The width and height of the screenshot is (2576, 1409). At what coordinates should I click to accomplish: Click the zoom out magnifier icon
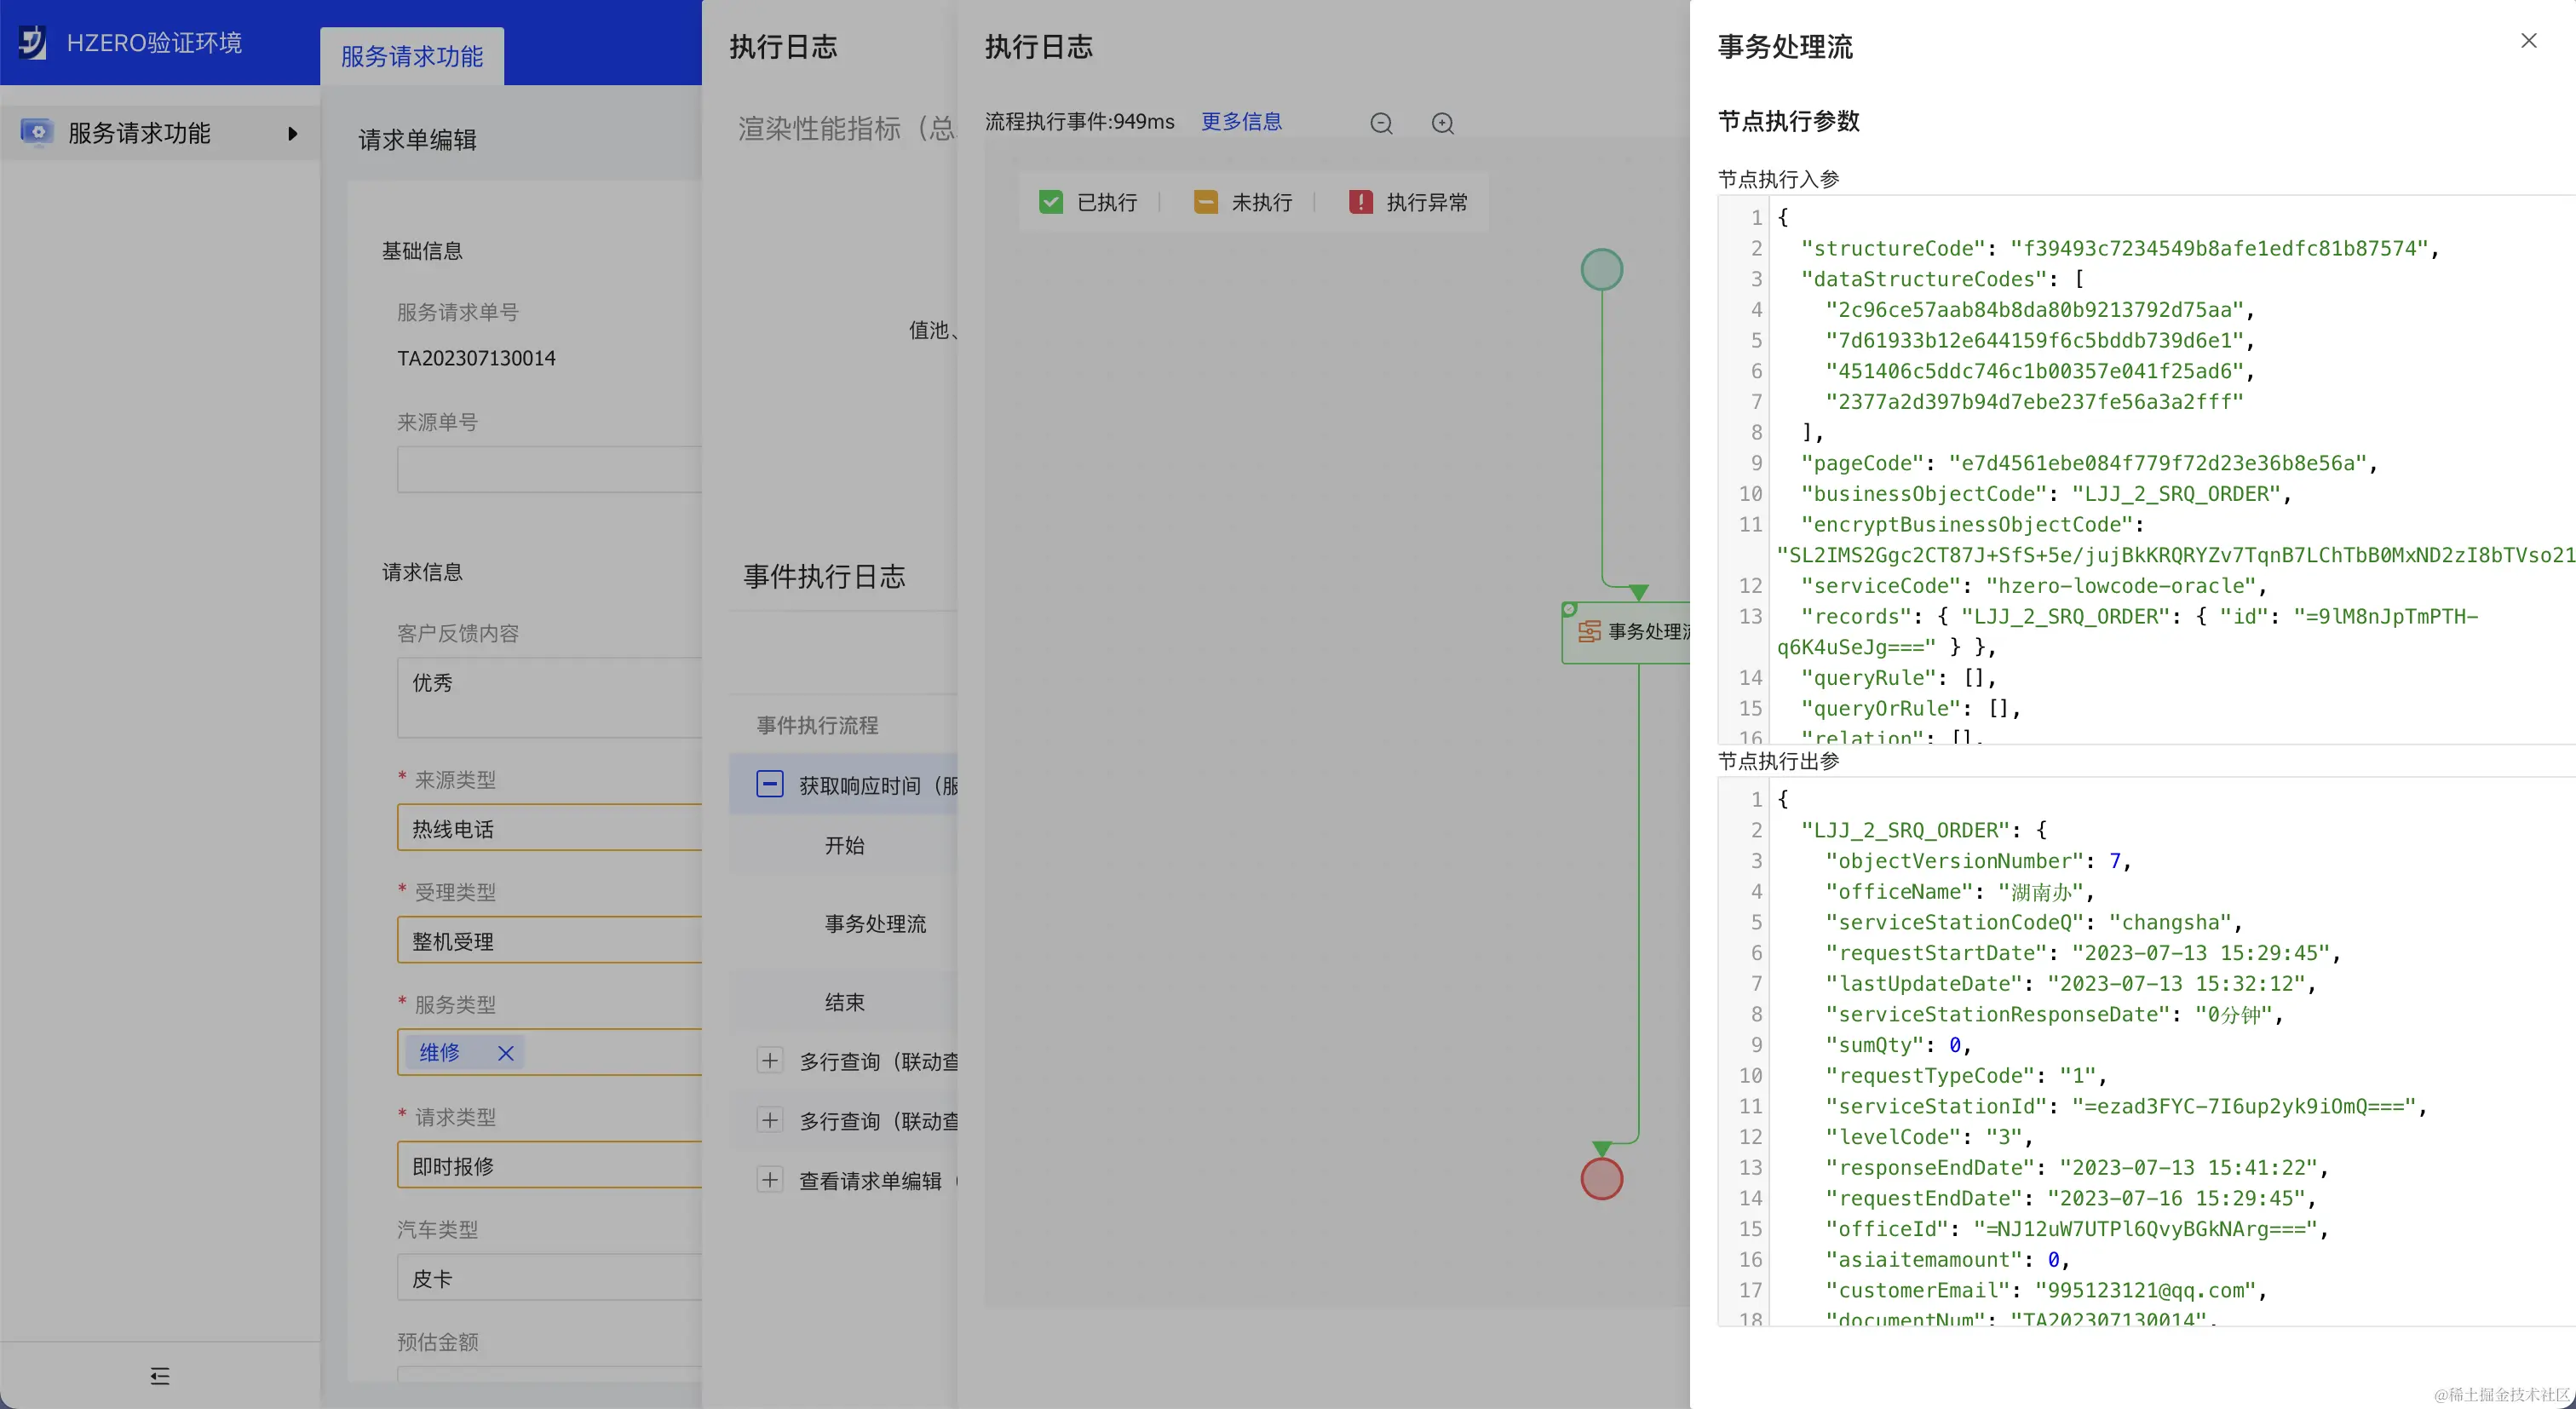1381,123
